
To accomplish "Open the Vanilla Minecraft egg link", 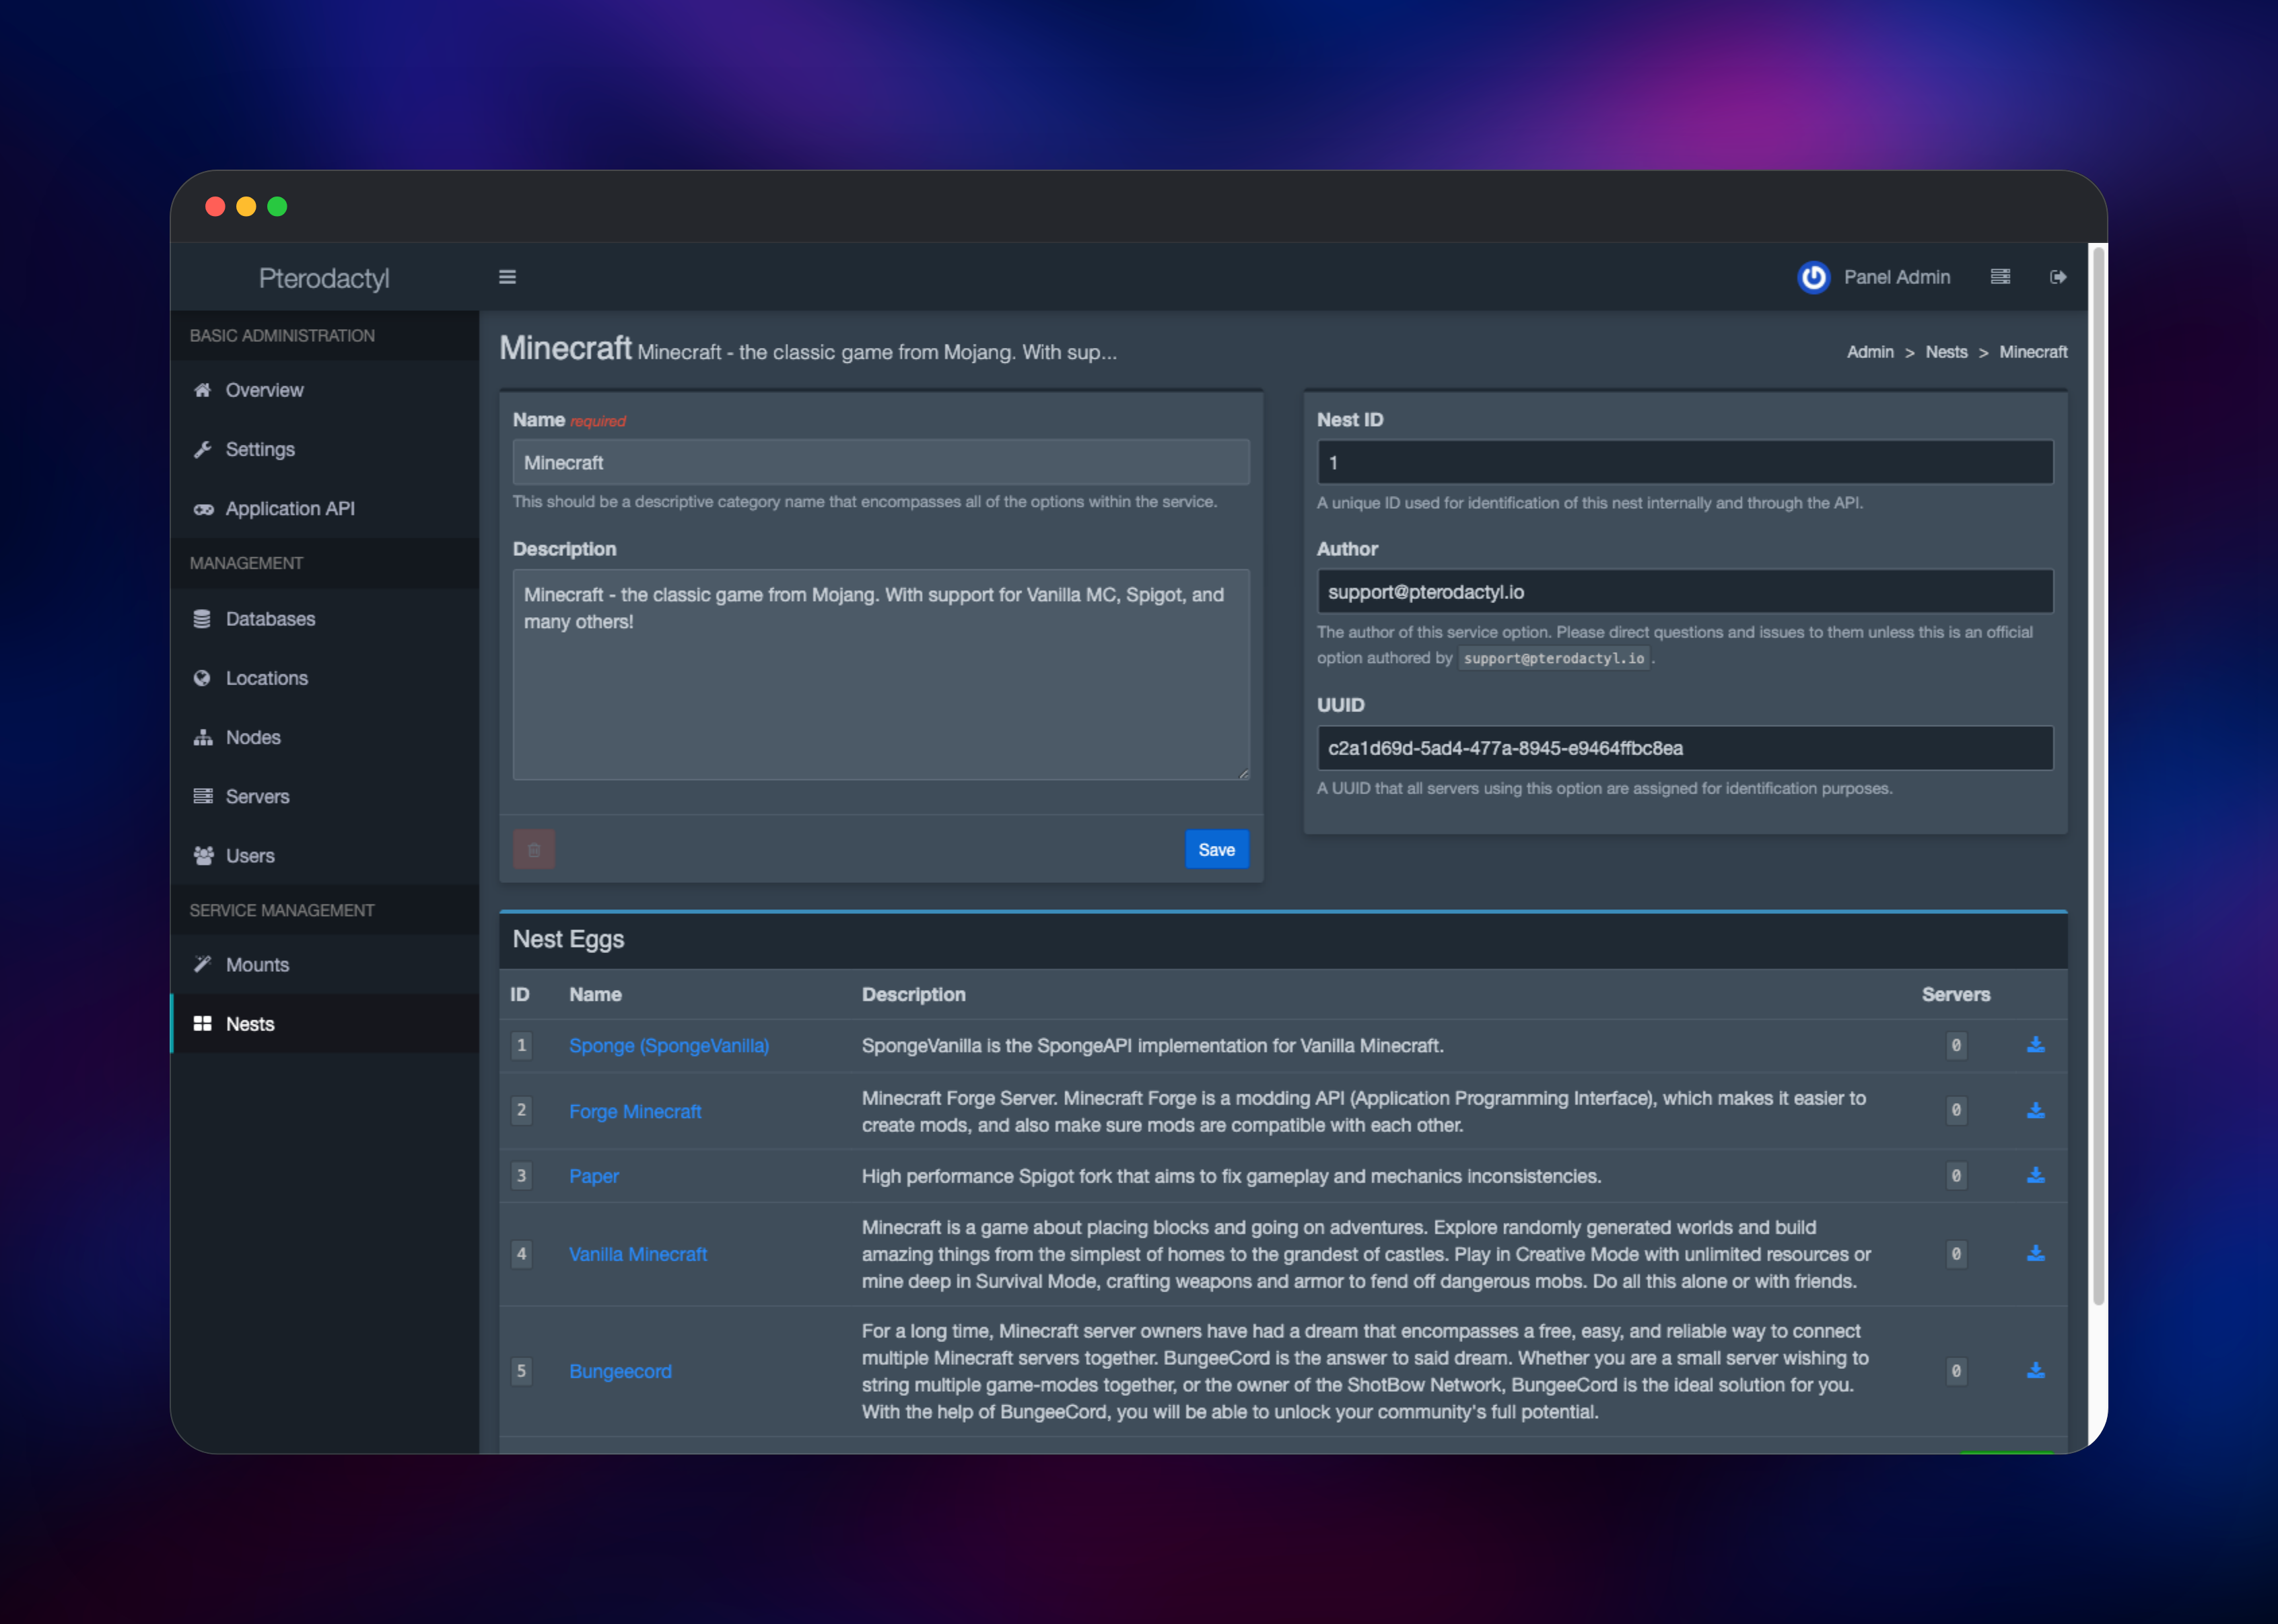I will (638, 1254).
